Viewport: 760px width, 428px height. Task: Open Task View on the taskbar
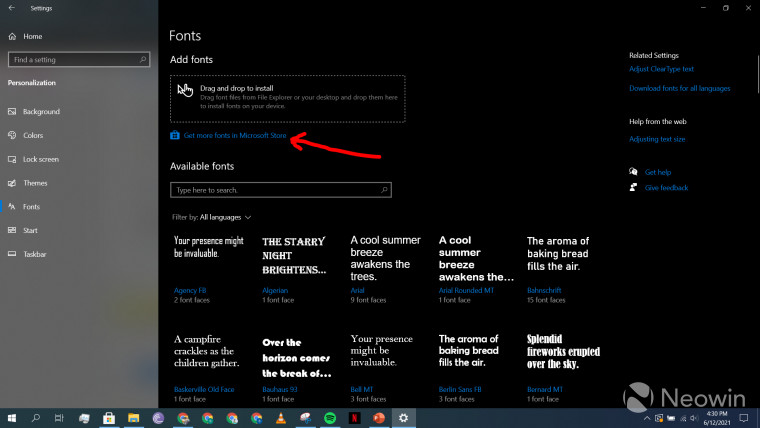[59, 418]
